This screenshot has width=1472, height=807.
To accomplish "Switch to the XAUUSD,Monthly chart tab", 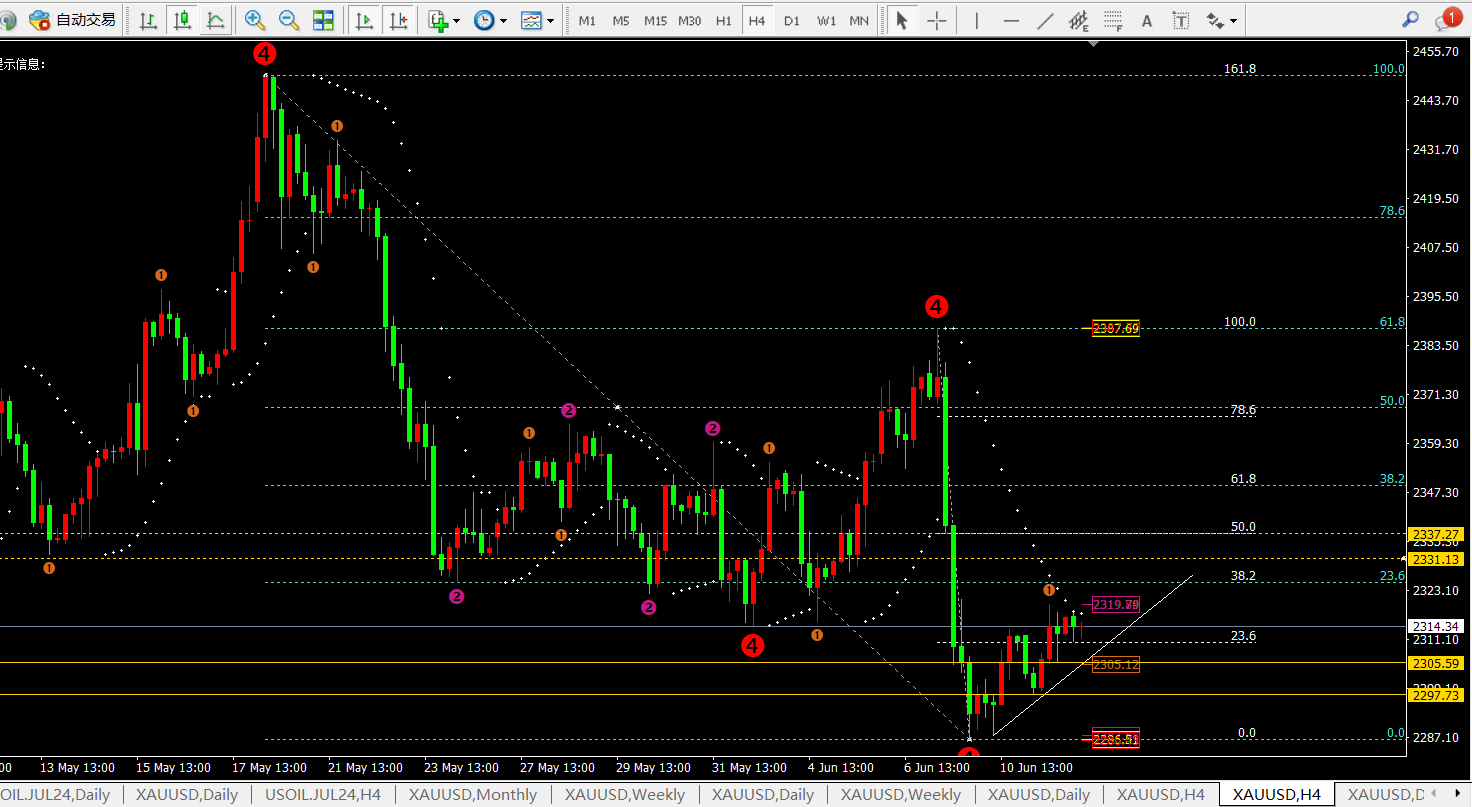I will (x=471, y=795).
